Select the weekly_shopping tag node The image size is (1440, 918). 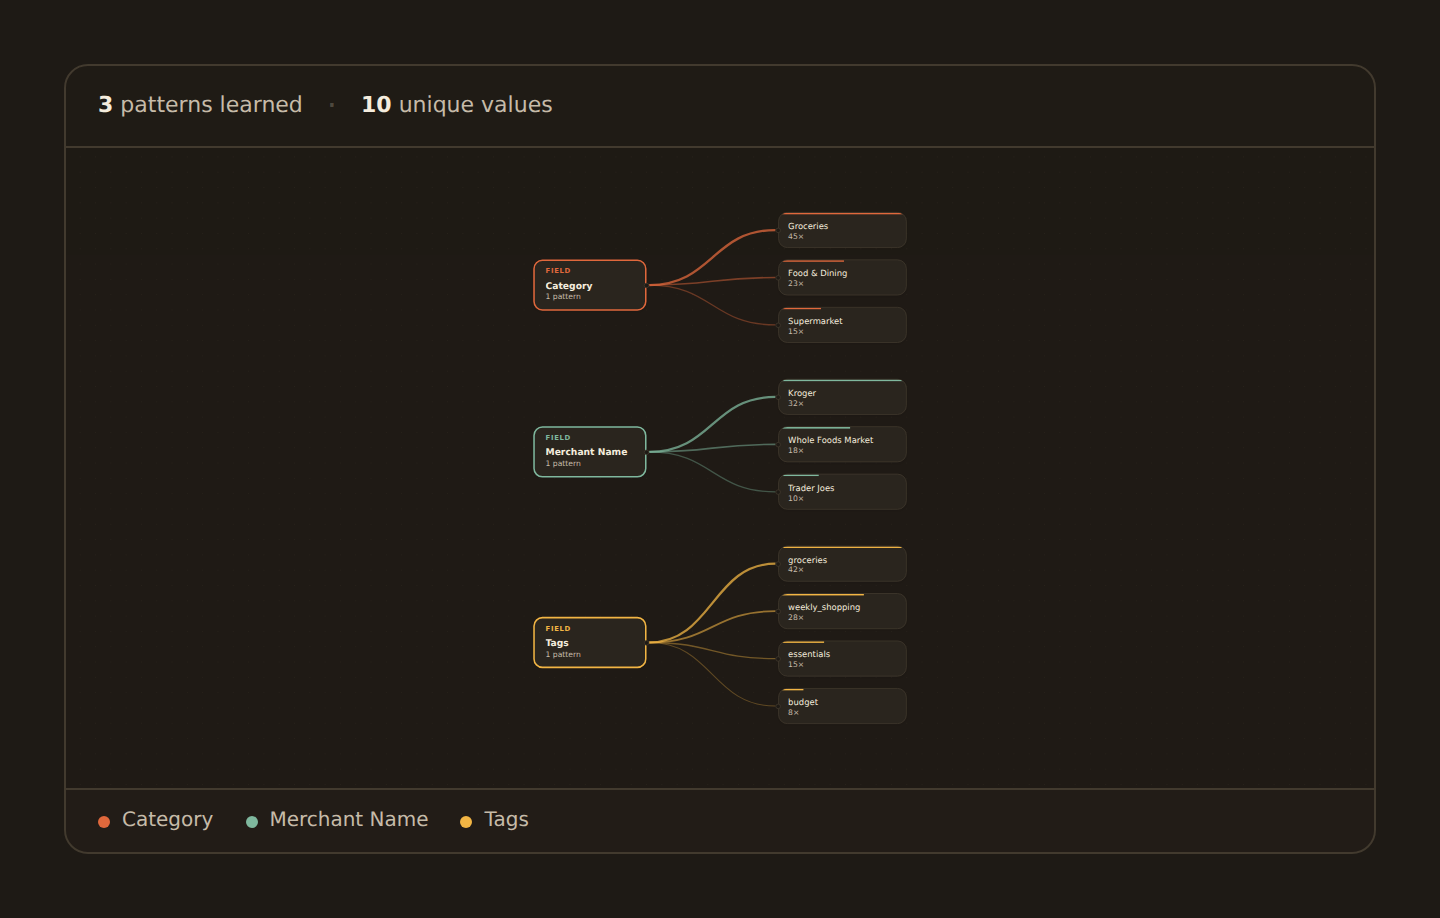pyautogui.click(x=842, y=611)
